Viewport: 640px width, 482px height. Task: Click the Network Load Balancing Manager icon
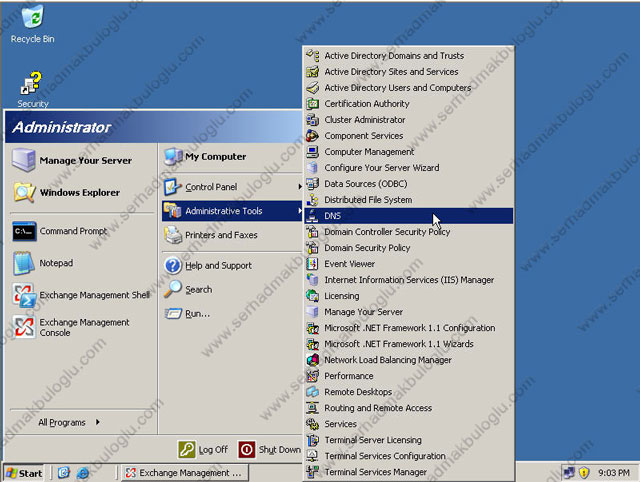[x=313, y=360]
